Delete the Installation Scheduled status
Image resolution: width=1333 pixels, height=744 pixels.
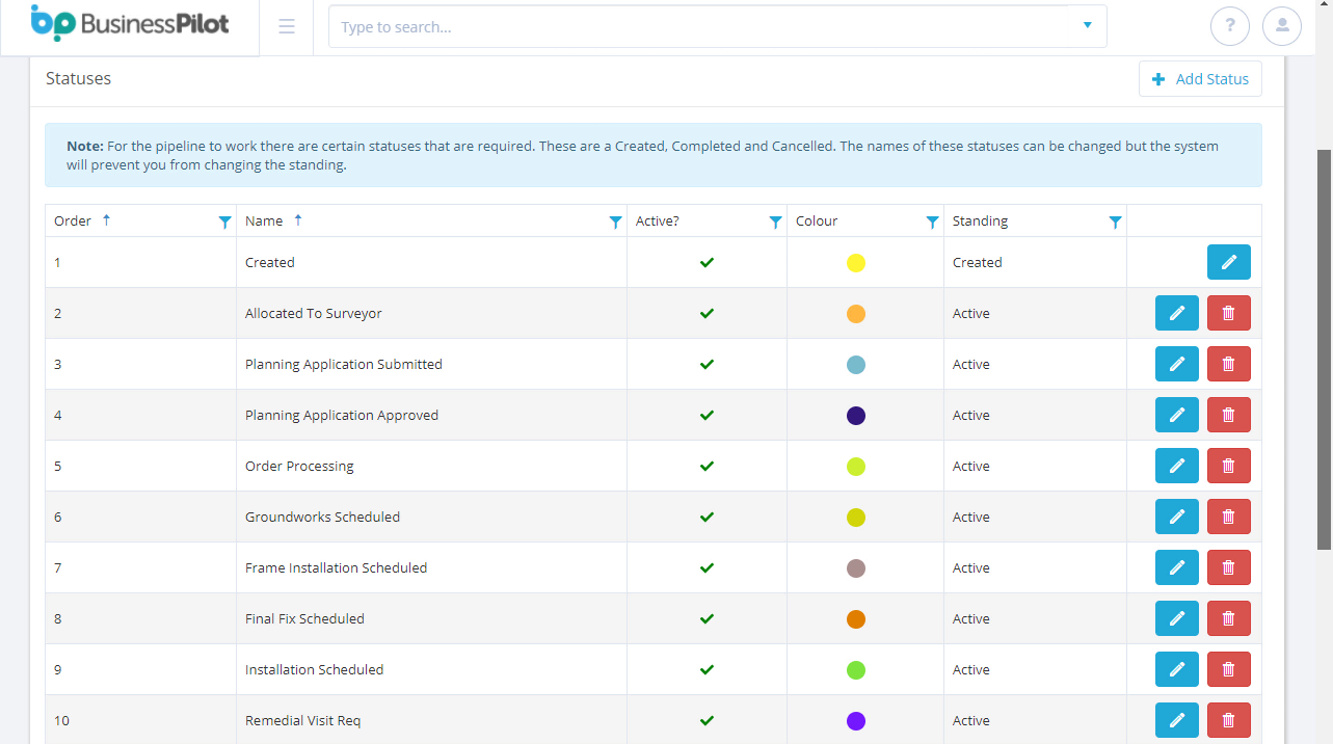point(1228,670)
